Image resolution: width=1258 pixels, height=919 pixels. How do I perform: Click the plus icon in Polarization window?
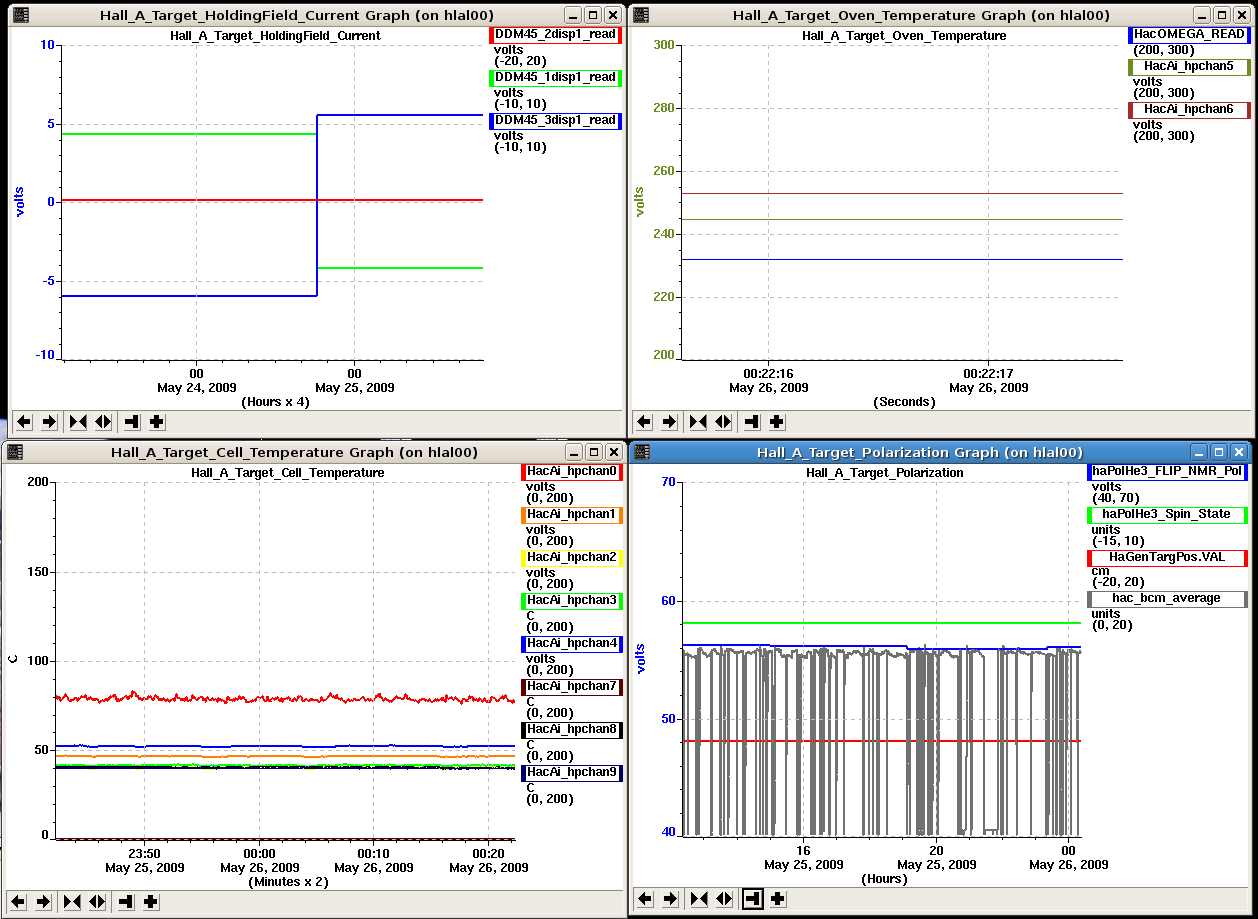pyautogui.click(x=778, y=899)
